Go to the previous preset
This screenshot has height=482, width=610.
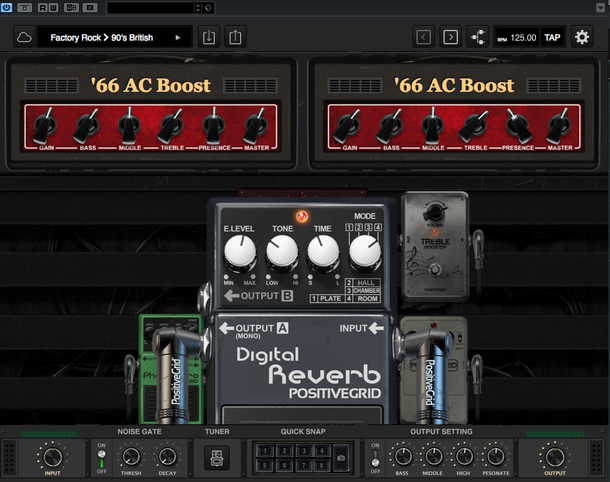(423, 37)
